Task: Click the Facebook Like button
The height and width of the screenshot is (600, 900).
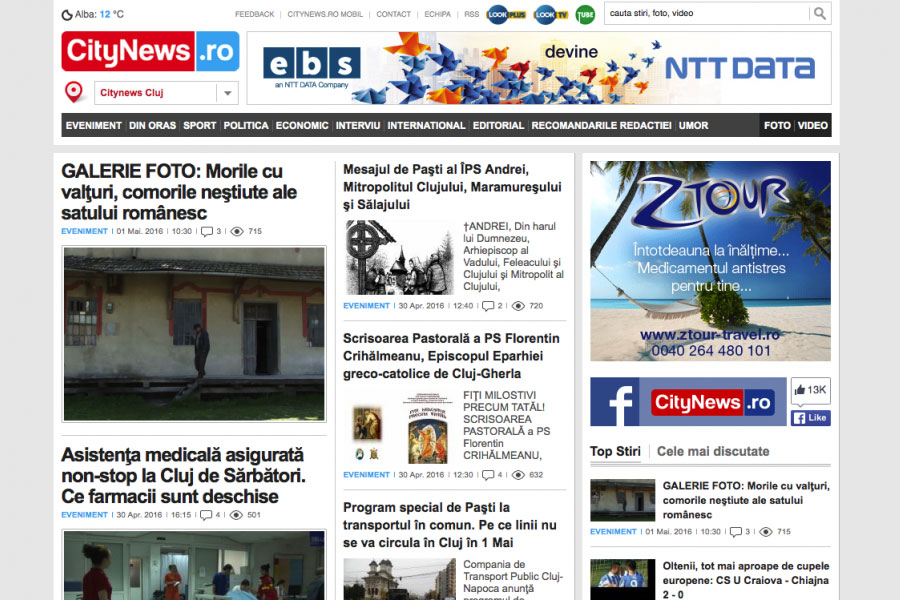Action: [x=810, y=418]
